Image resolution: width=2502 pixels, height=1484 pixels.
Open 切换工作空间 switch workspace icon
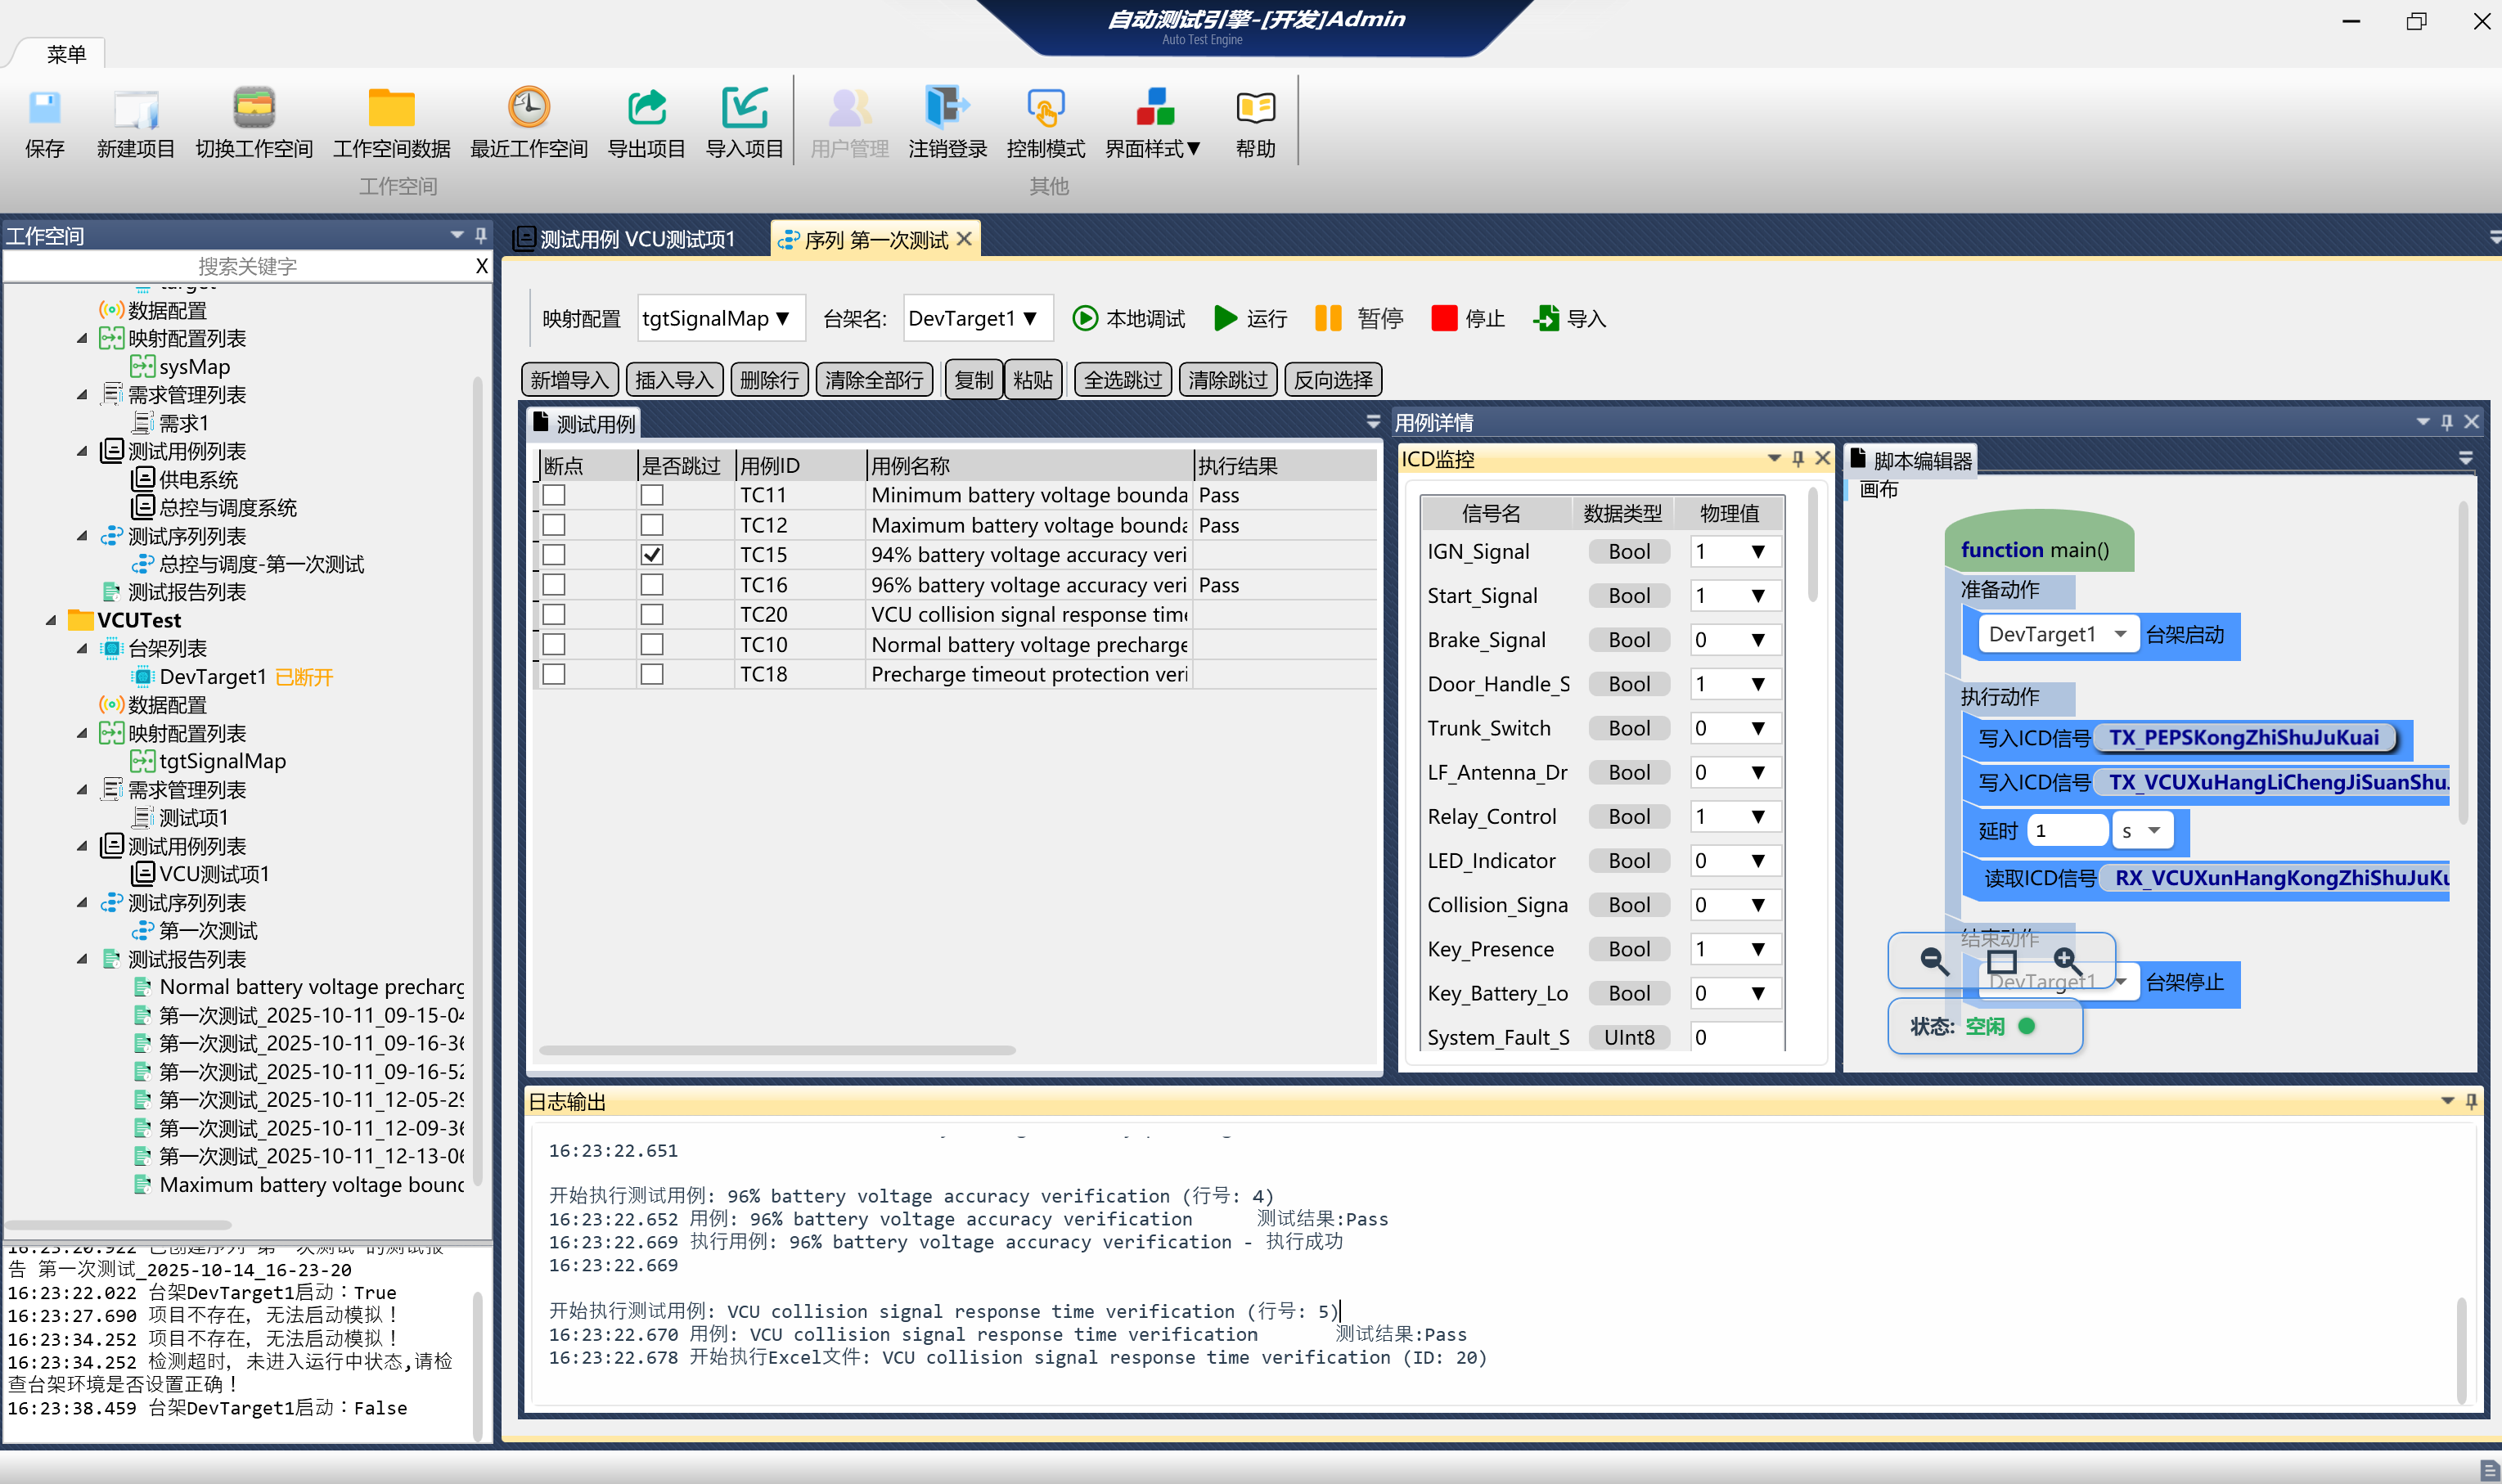pos(254,108)
